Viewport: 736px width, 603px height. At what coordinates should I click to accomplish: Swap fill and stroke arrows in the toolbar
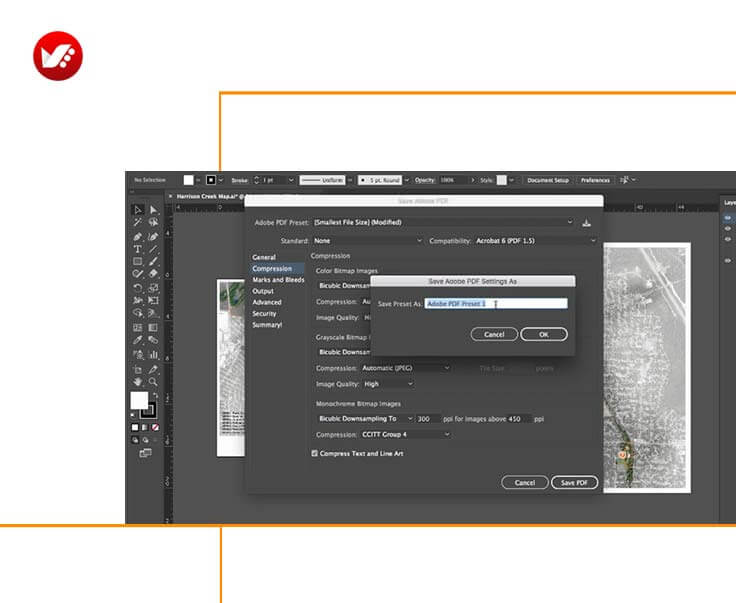point(155,396)
